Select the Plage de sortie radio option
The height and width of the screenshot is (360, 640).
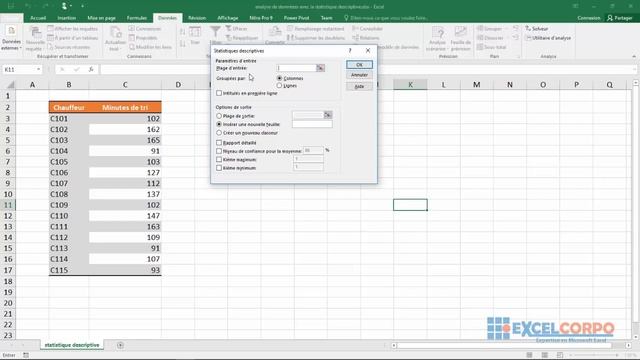[219, 116]
